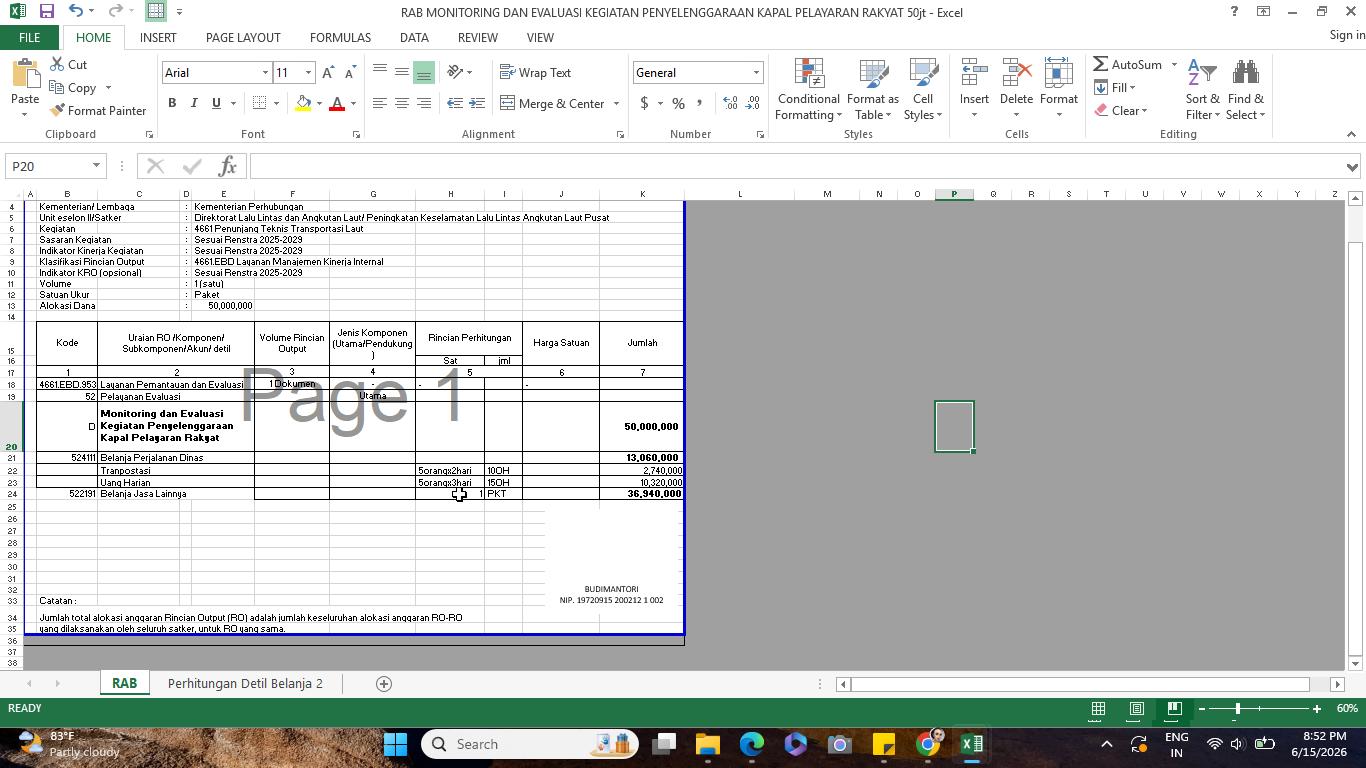Apply percent style format
The width and height of the screenshot is (1366, 768).
(678, 103)
